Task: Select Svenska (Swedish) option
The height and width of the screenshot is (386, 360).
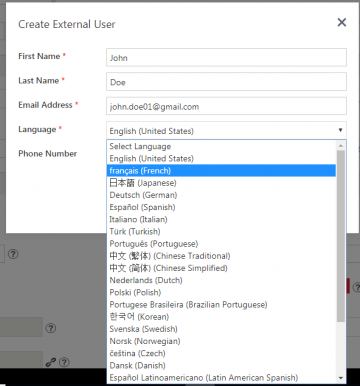Action: click(x=221, y=329)
